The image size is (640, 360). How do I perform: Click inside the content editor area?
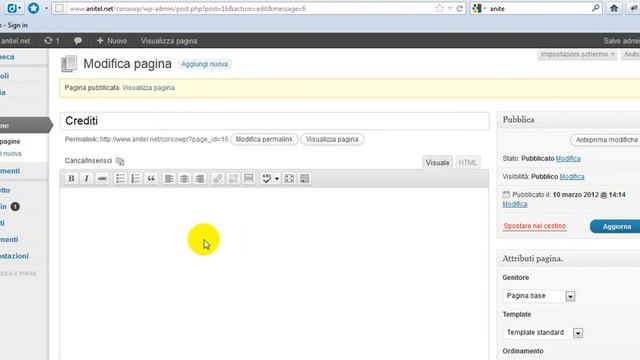point(274,273)
